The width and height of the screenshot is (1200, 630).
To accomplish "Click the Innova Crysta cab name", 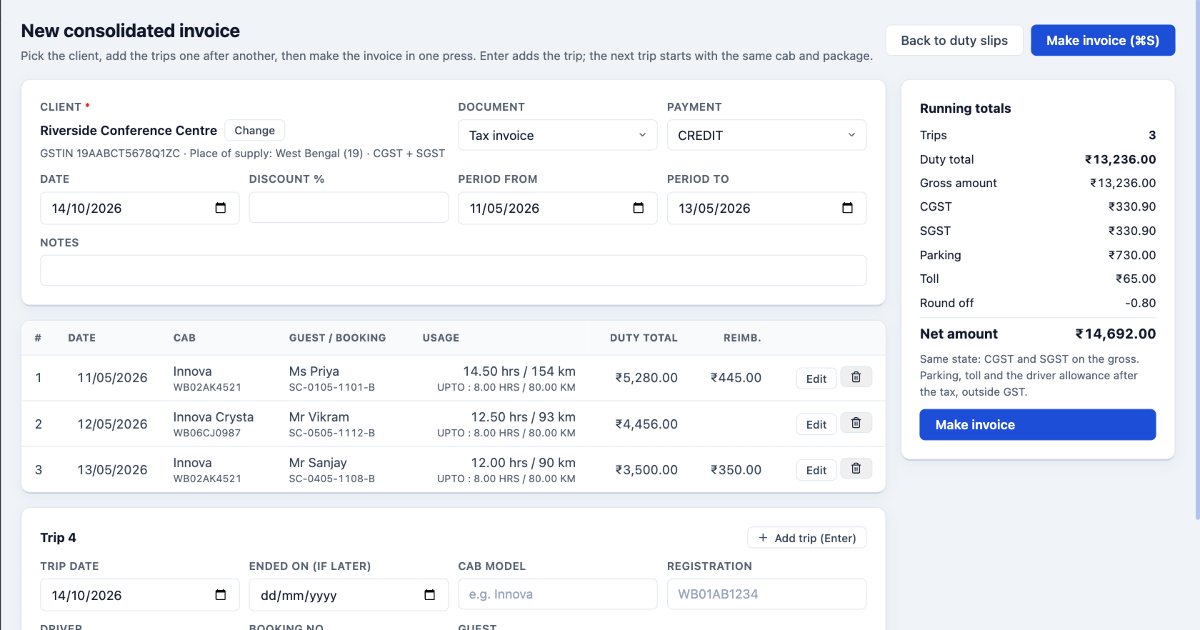I will click(x=213, y=417).
